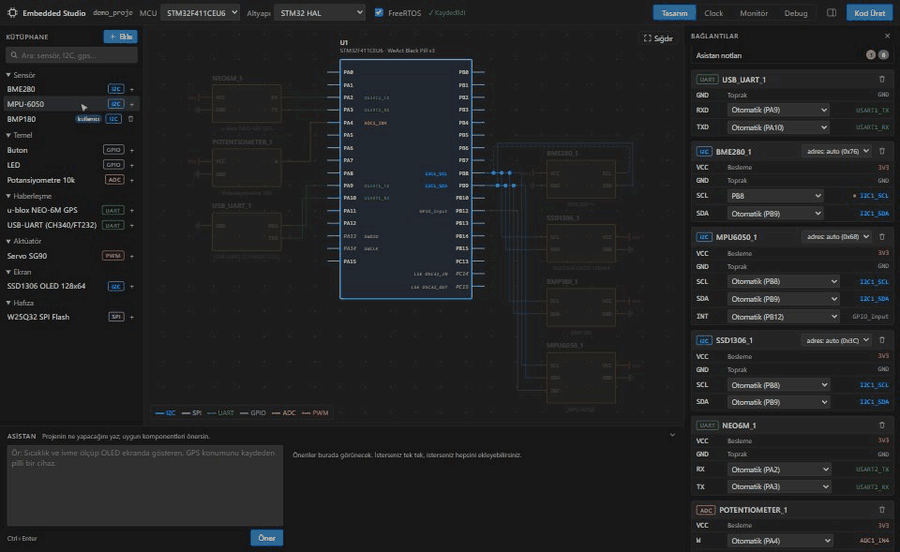The image size is (900, 552).
Task: Switch to Tasarım tab
Action: [674, 13]
